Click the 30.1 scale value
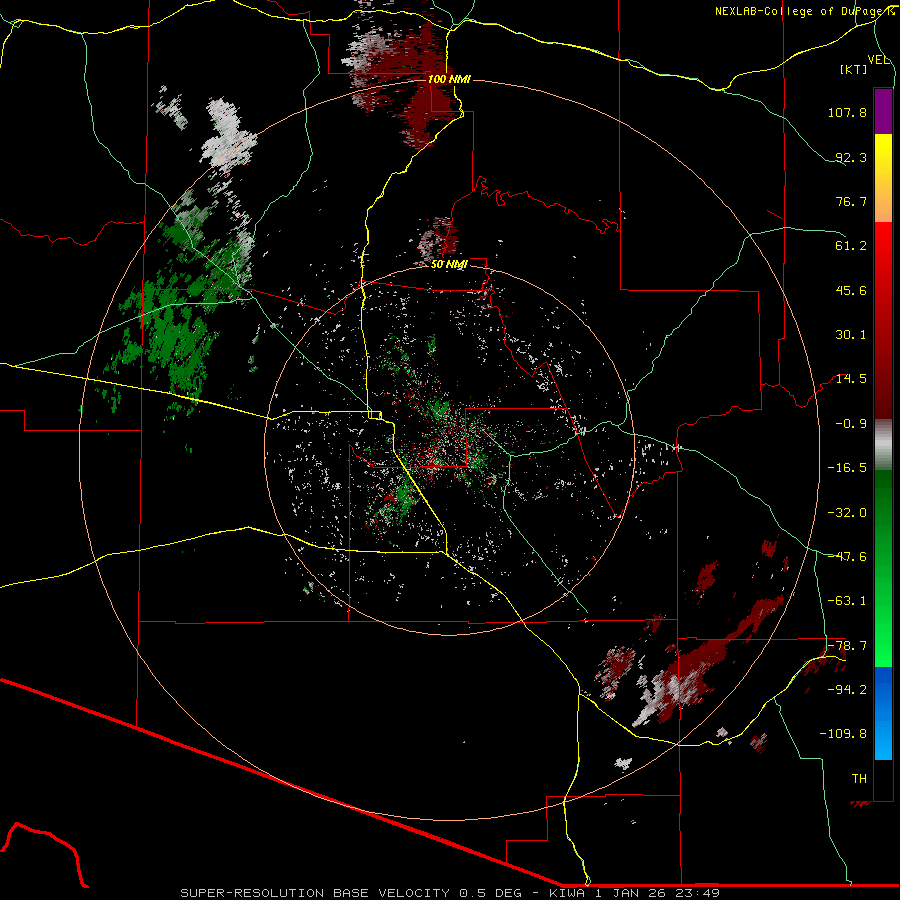The image size is (900, 900). 851,335
